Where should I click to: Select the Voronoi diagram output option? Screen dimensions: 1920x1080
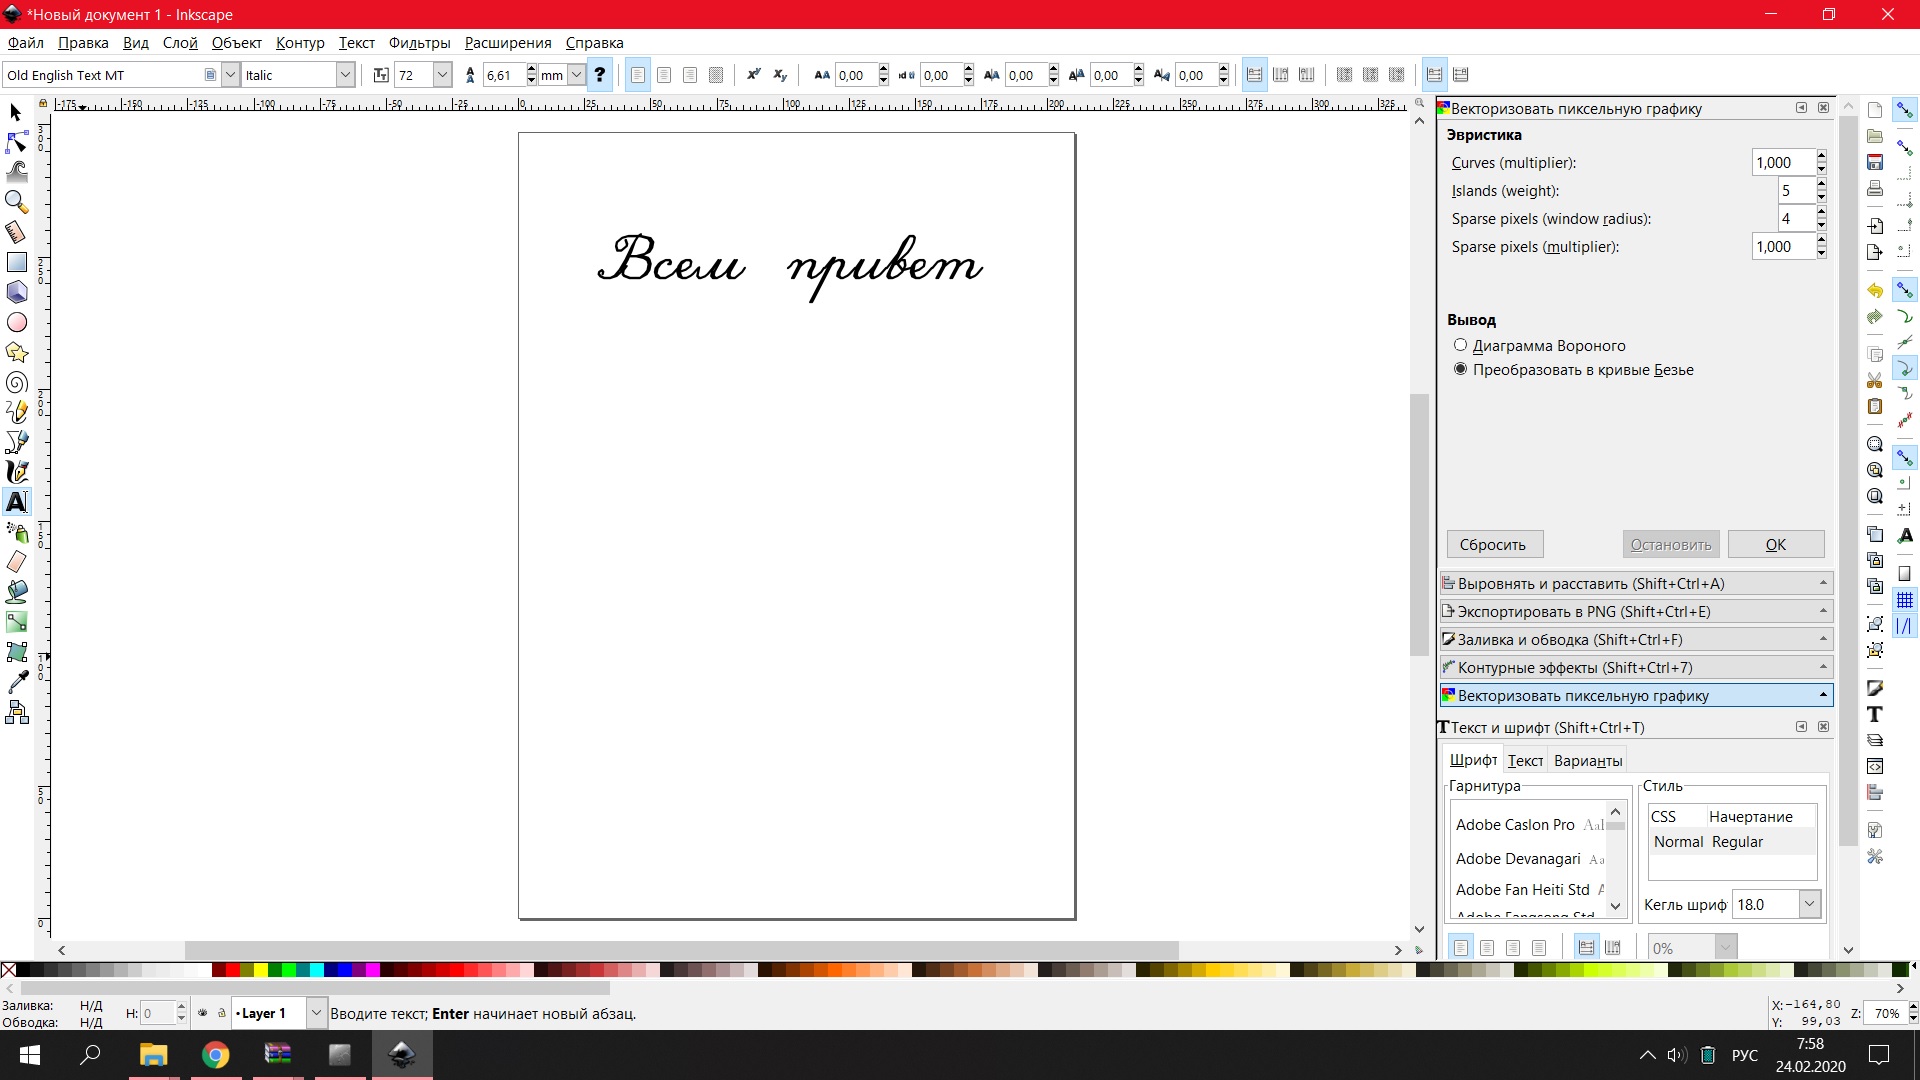point(1461,345)
